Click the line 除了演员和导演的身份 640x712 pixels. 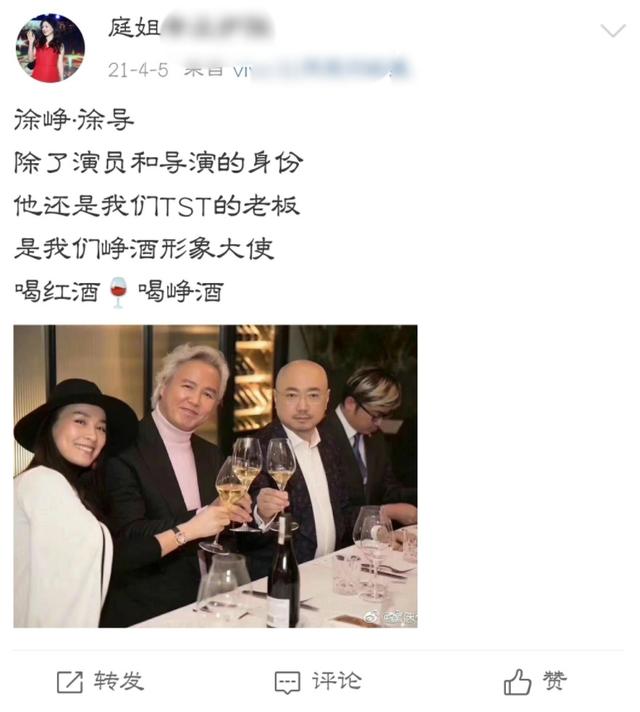pos(159,163)
